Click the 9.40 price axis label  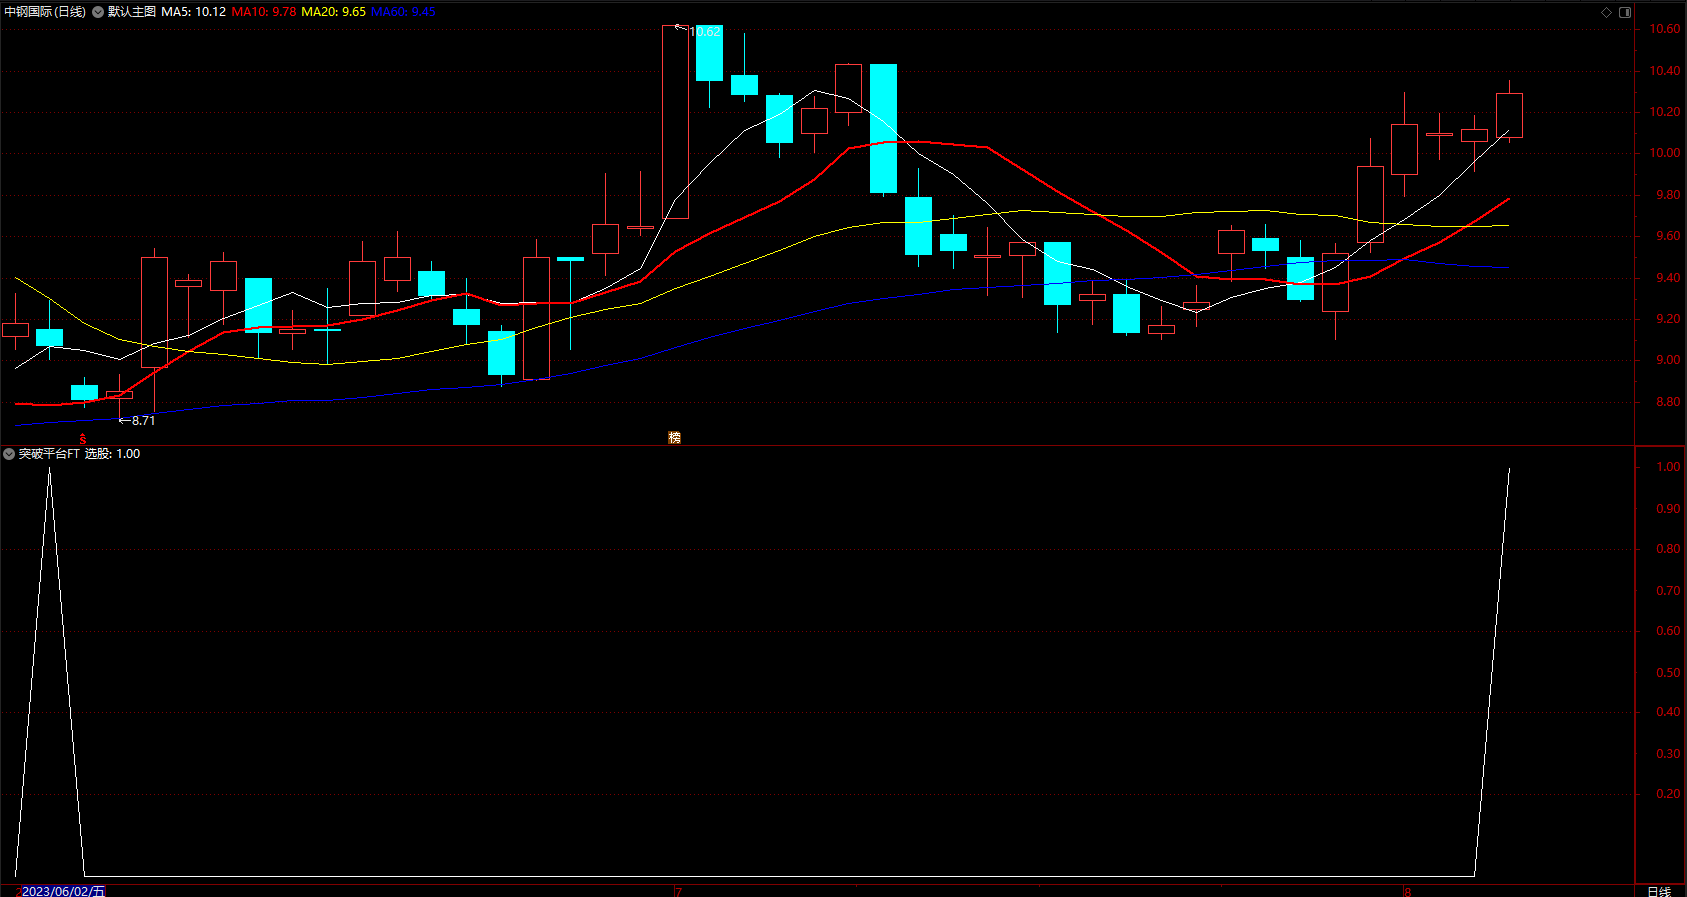click(x=1667, y=278)
